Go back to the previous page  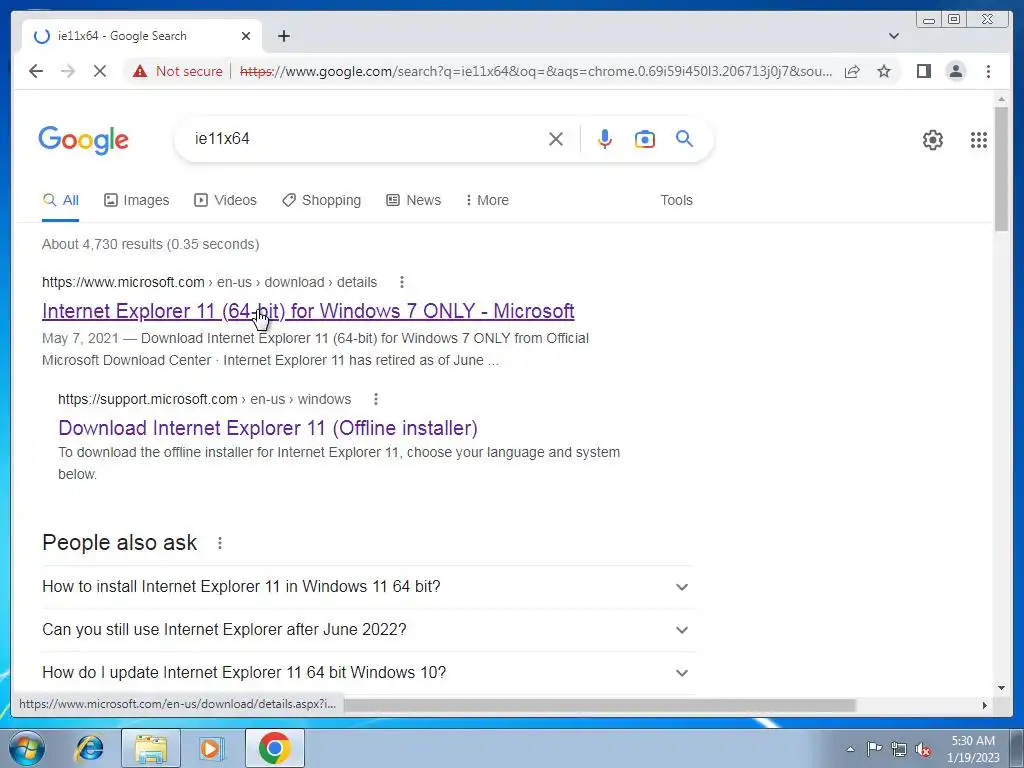pos(36,71)
